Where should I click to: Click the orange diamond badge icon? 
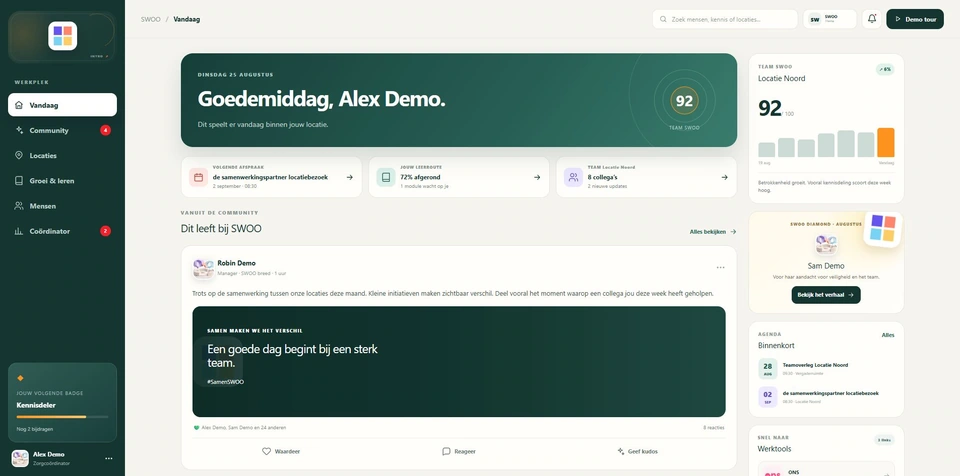[x=20, y=378]
